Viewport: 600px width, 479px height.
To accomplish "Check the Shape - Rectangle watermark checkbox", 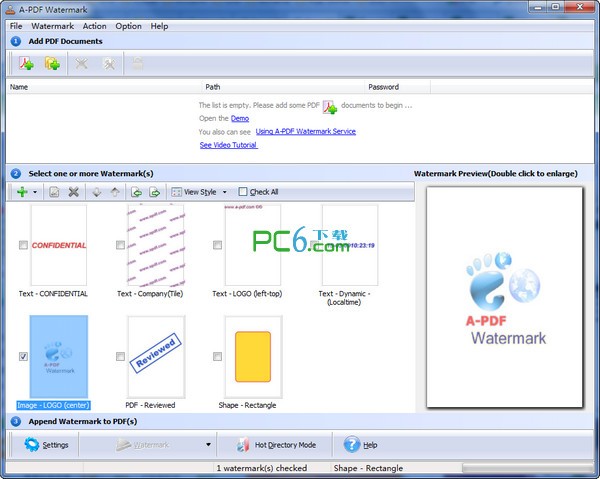I will click(x=217, y=357).
